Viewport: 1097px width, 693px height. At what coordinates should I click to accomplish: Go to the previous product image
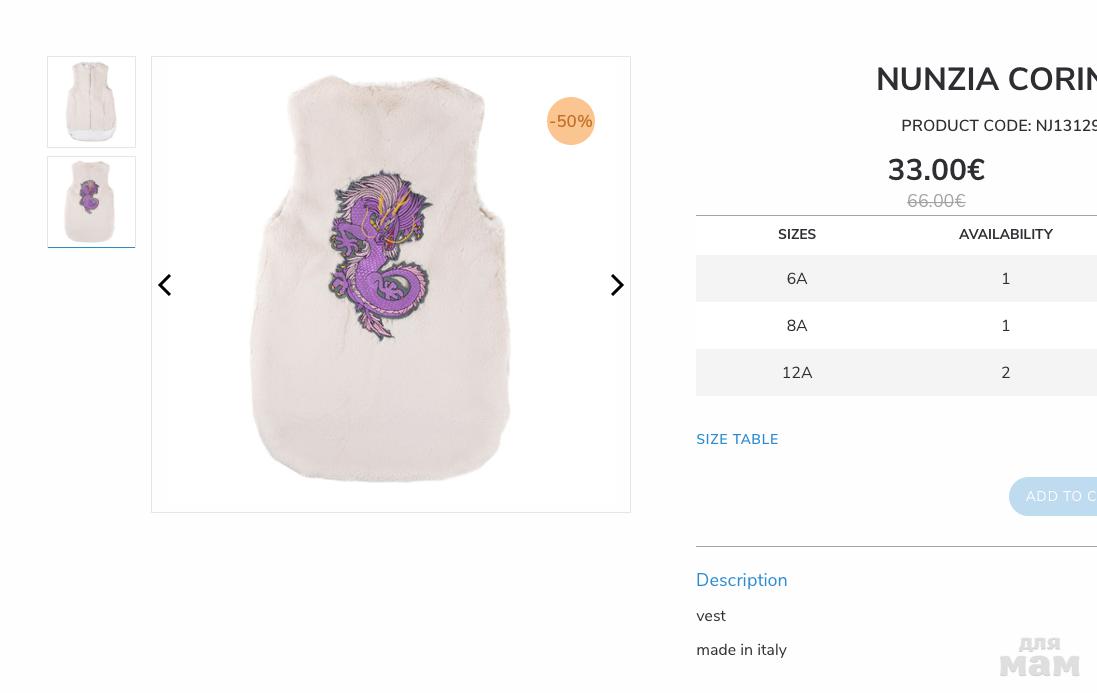pyautogui.click(x=165, y=285)
